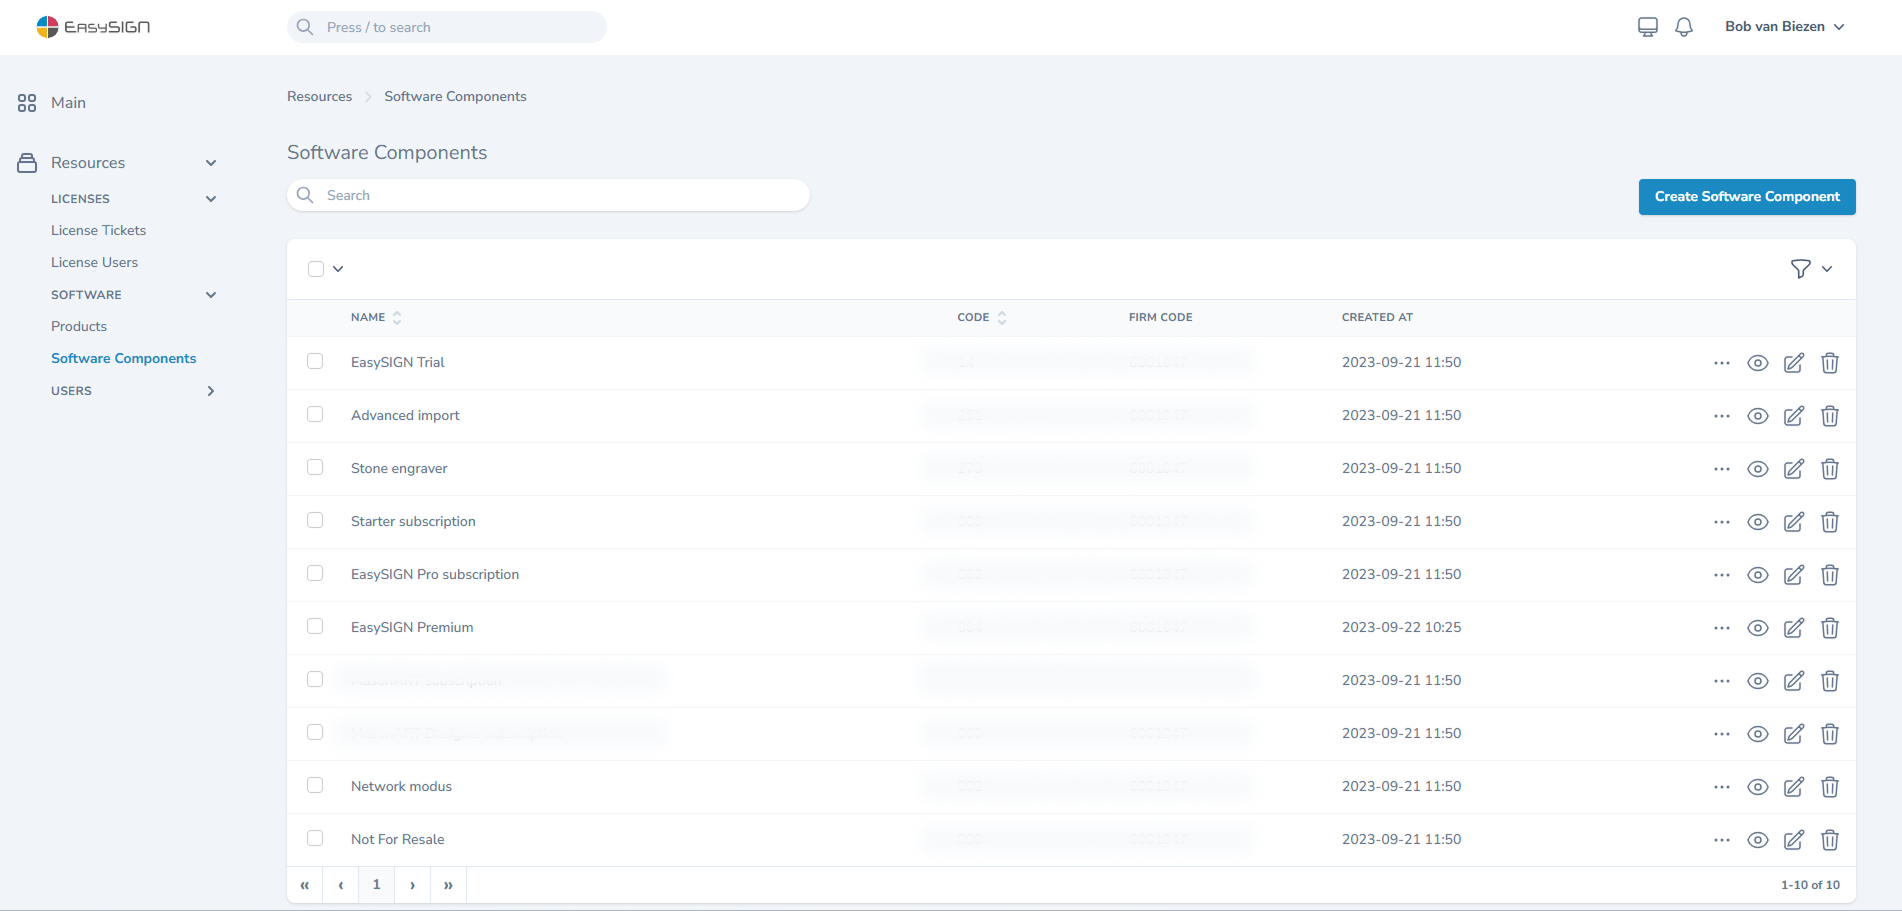This screenshot has width=1902, height=911.
Task: Edit the Stone engraver component
Action: [1794, 469]
